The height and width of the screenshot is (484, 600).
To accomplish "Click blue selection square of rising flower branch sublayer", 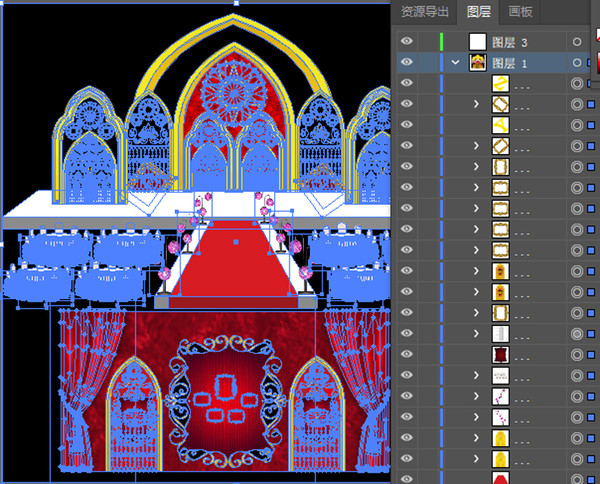I will [591, 396].
